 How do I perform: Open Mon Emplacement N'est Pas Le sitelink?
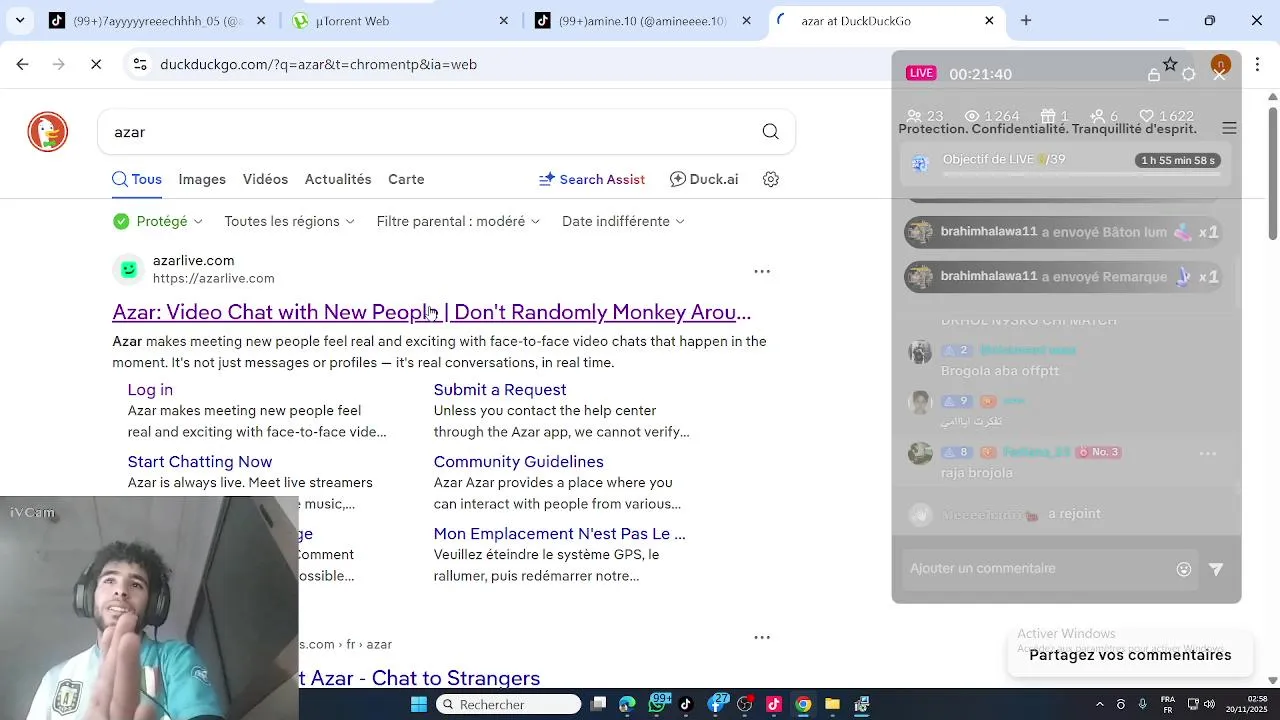[x=559, y=534]
